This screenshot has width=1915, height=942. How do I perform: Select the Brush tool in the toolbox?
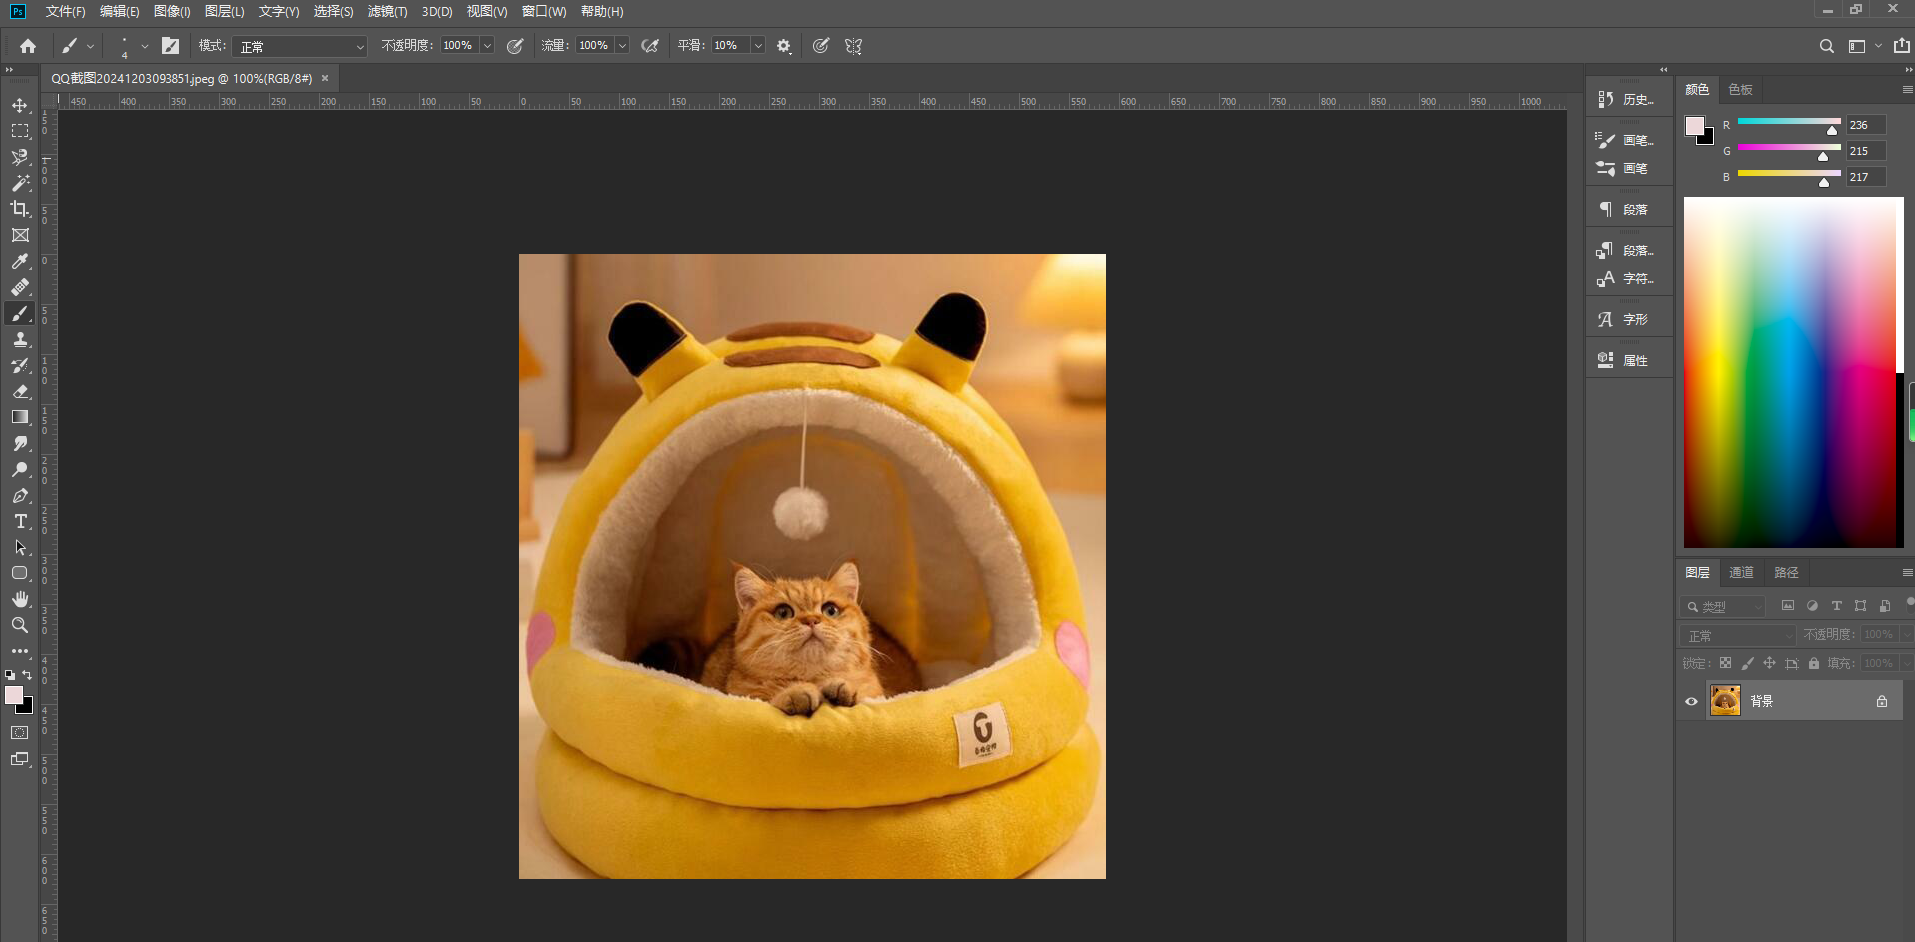(20, 313)
